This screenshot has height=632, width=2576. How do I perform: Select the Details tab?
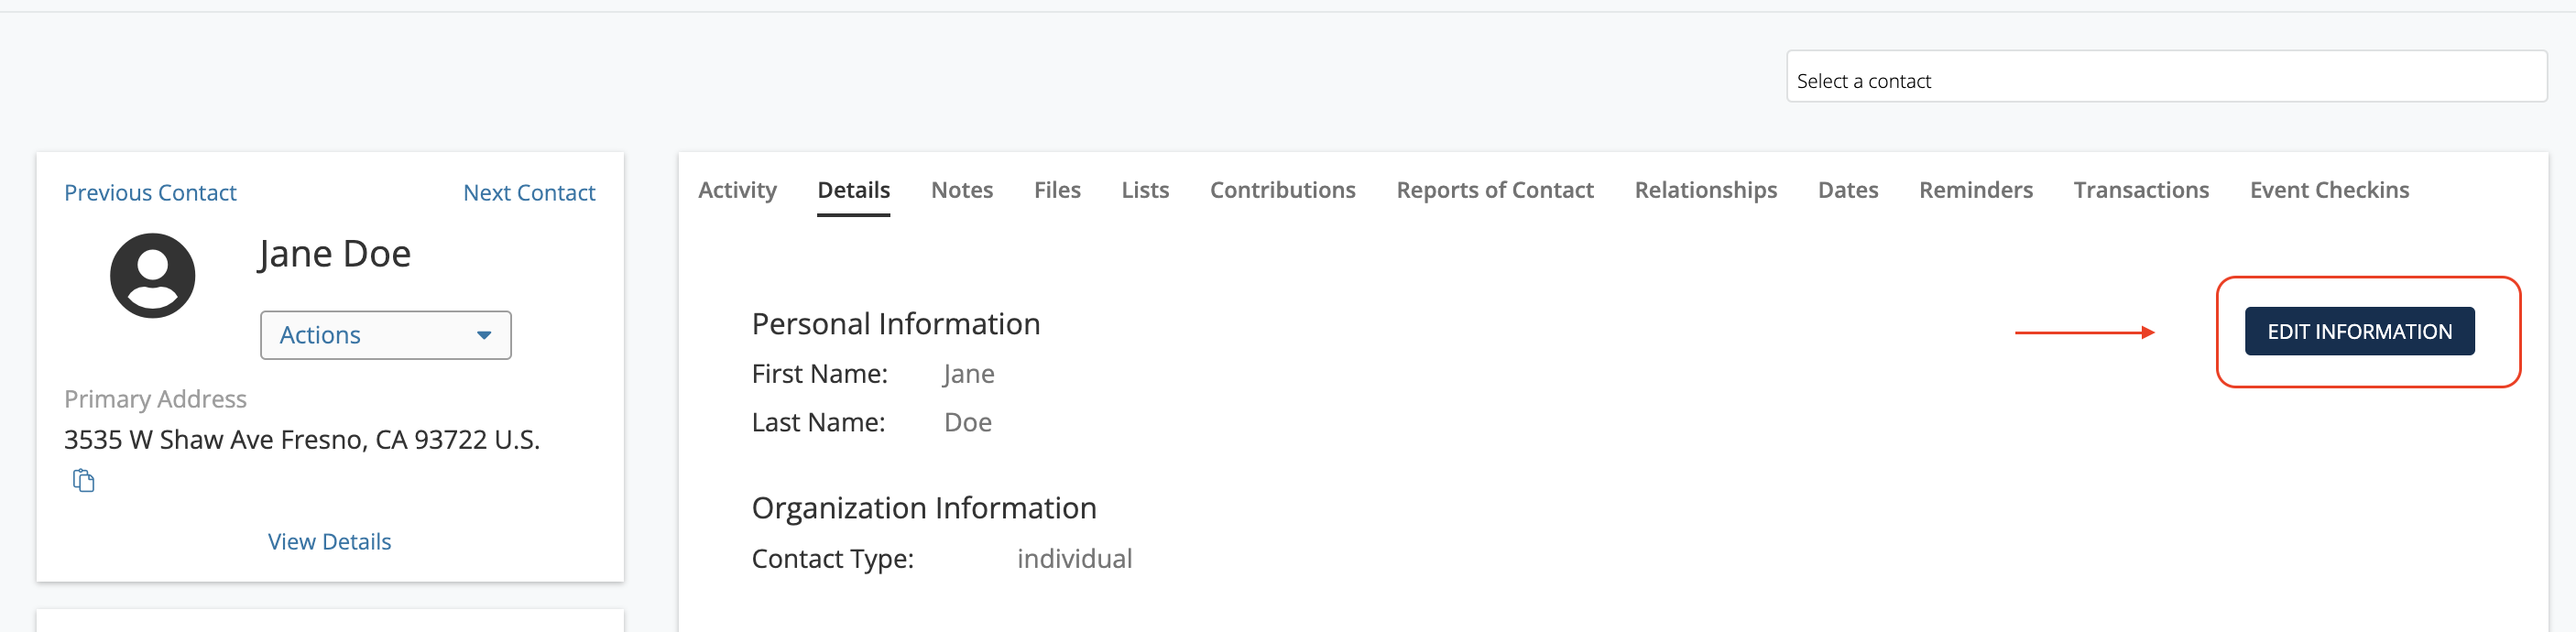[853, 190]
